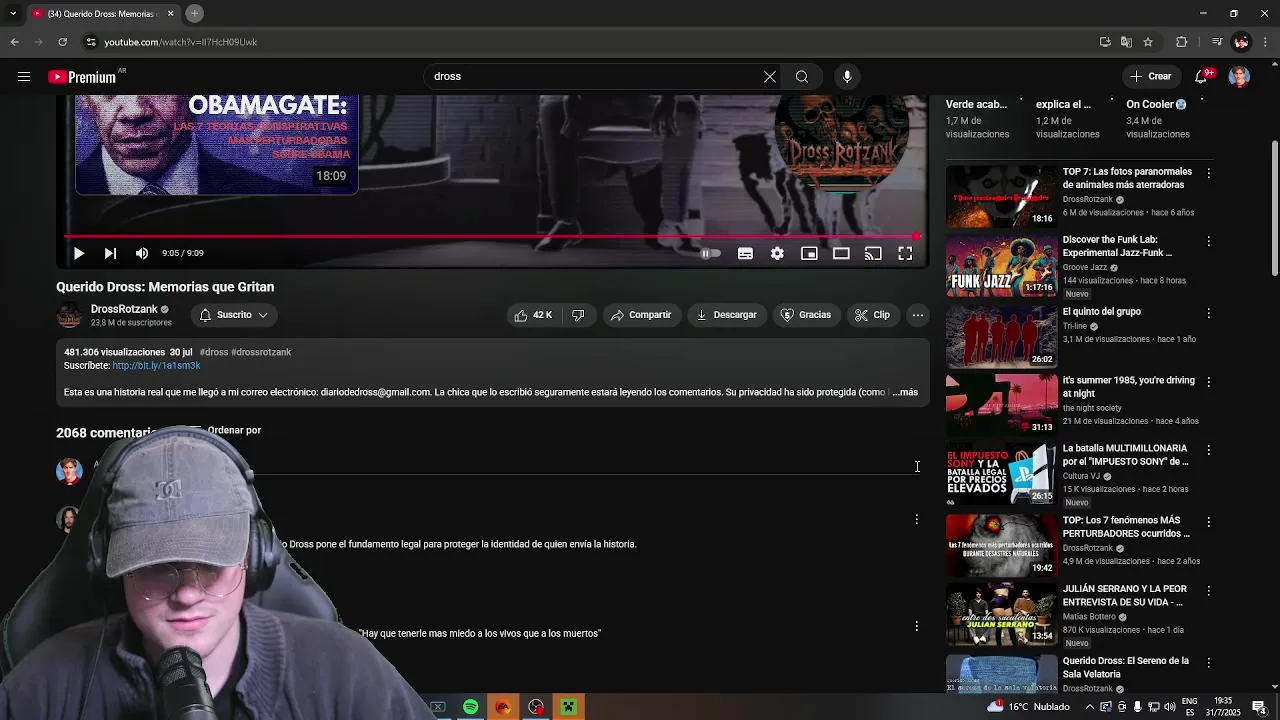Open 'TOP 7: Las fotos paranormales' video thumbnail
The height and width of the screenshot is (720, 1280).
coord(1001,197)
